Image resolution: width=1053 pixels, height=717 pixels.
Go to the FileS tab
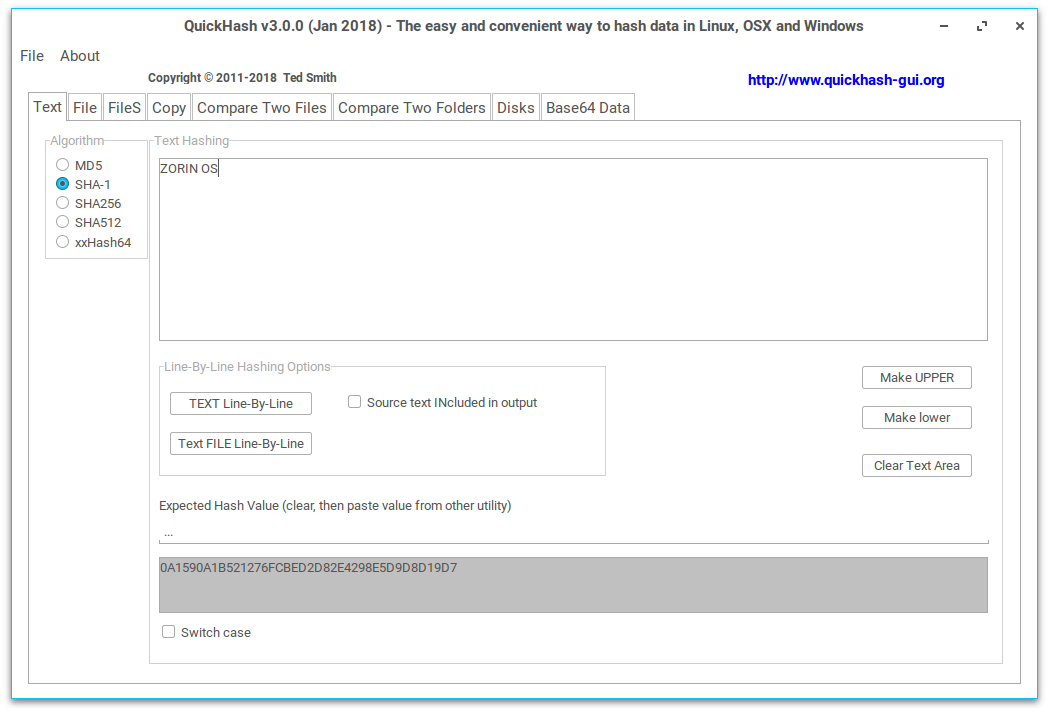pos(124,108)
